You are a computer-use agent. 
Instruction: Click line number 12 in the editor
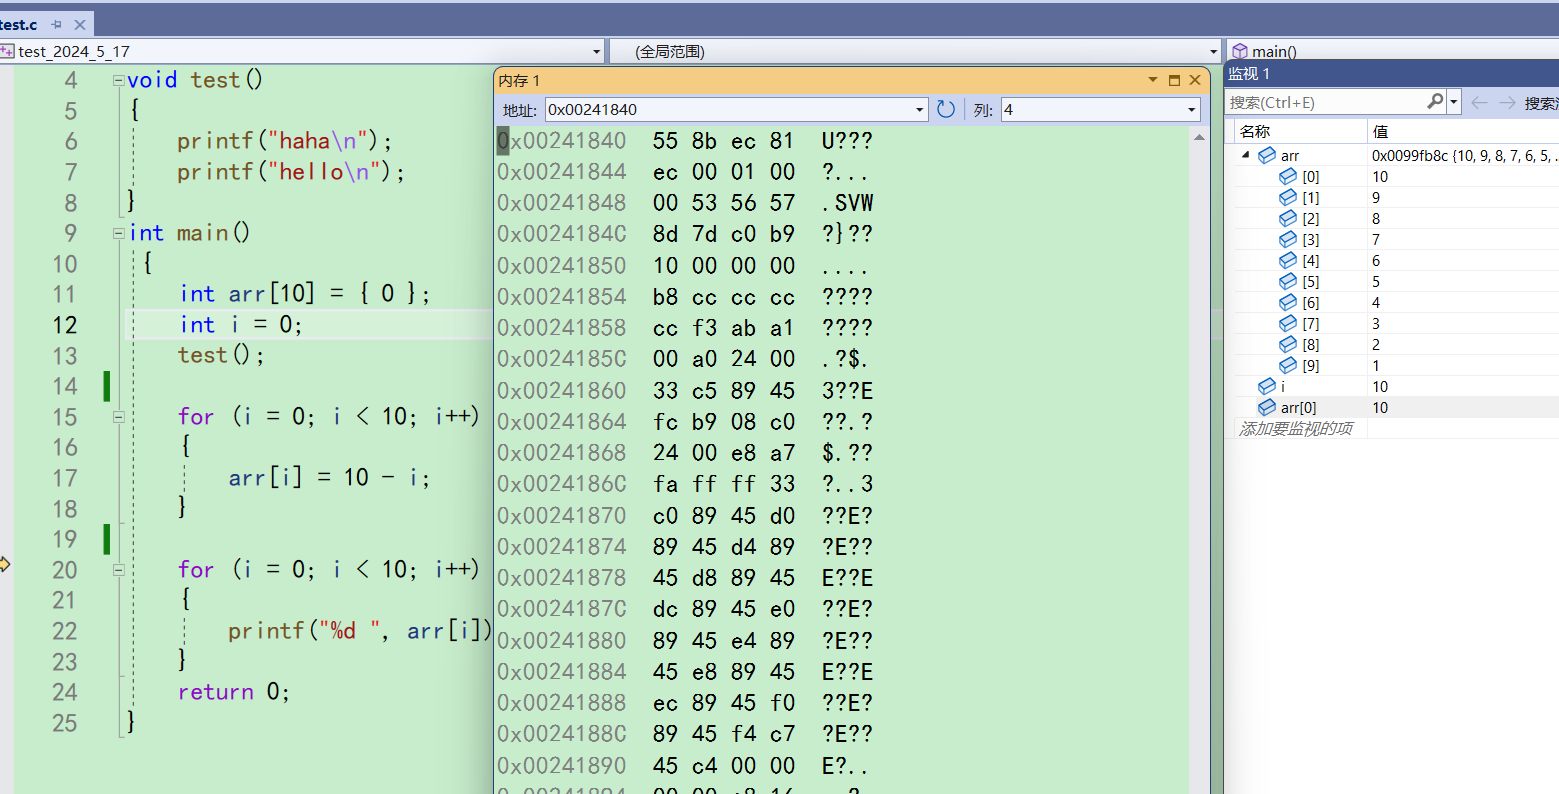click(65, 325)
